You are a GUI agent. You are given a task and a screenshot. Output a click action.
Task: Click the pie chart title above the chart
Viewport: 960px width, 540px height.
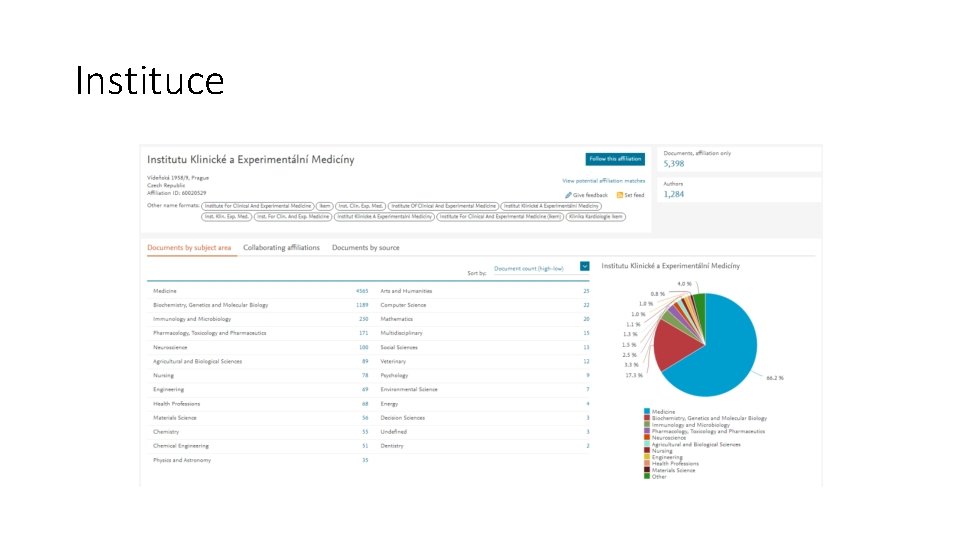tap(670, 266)
